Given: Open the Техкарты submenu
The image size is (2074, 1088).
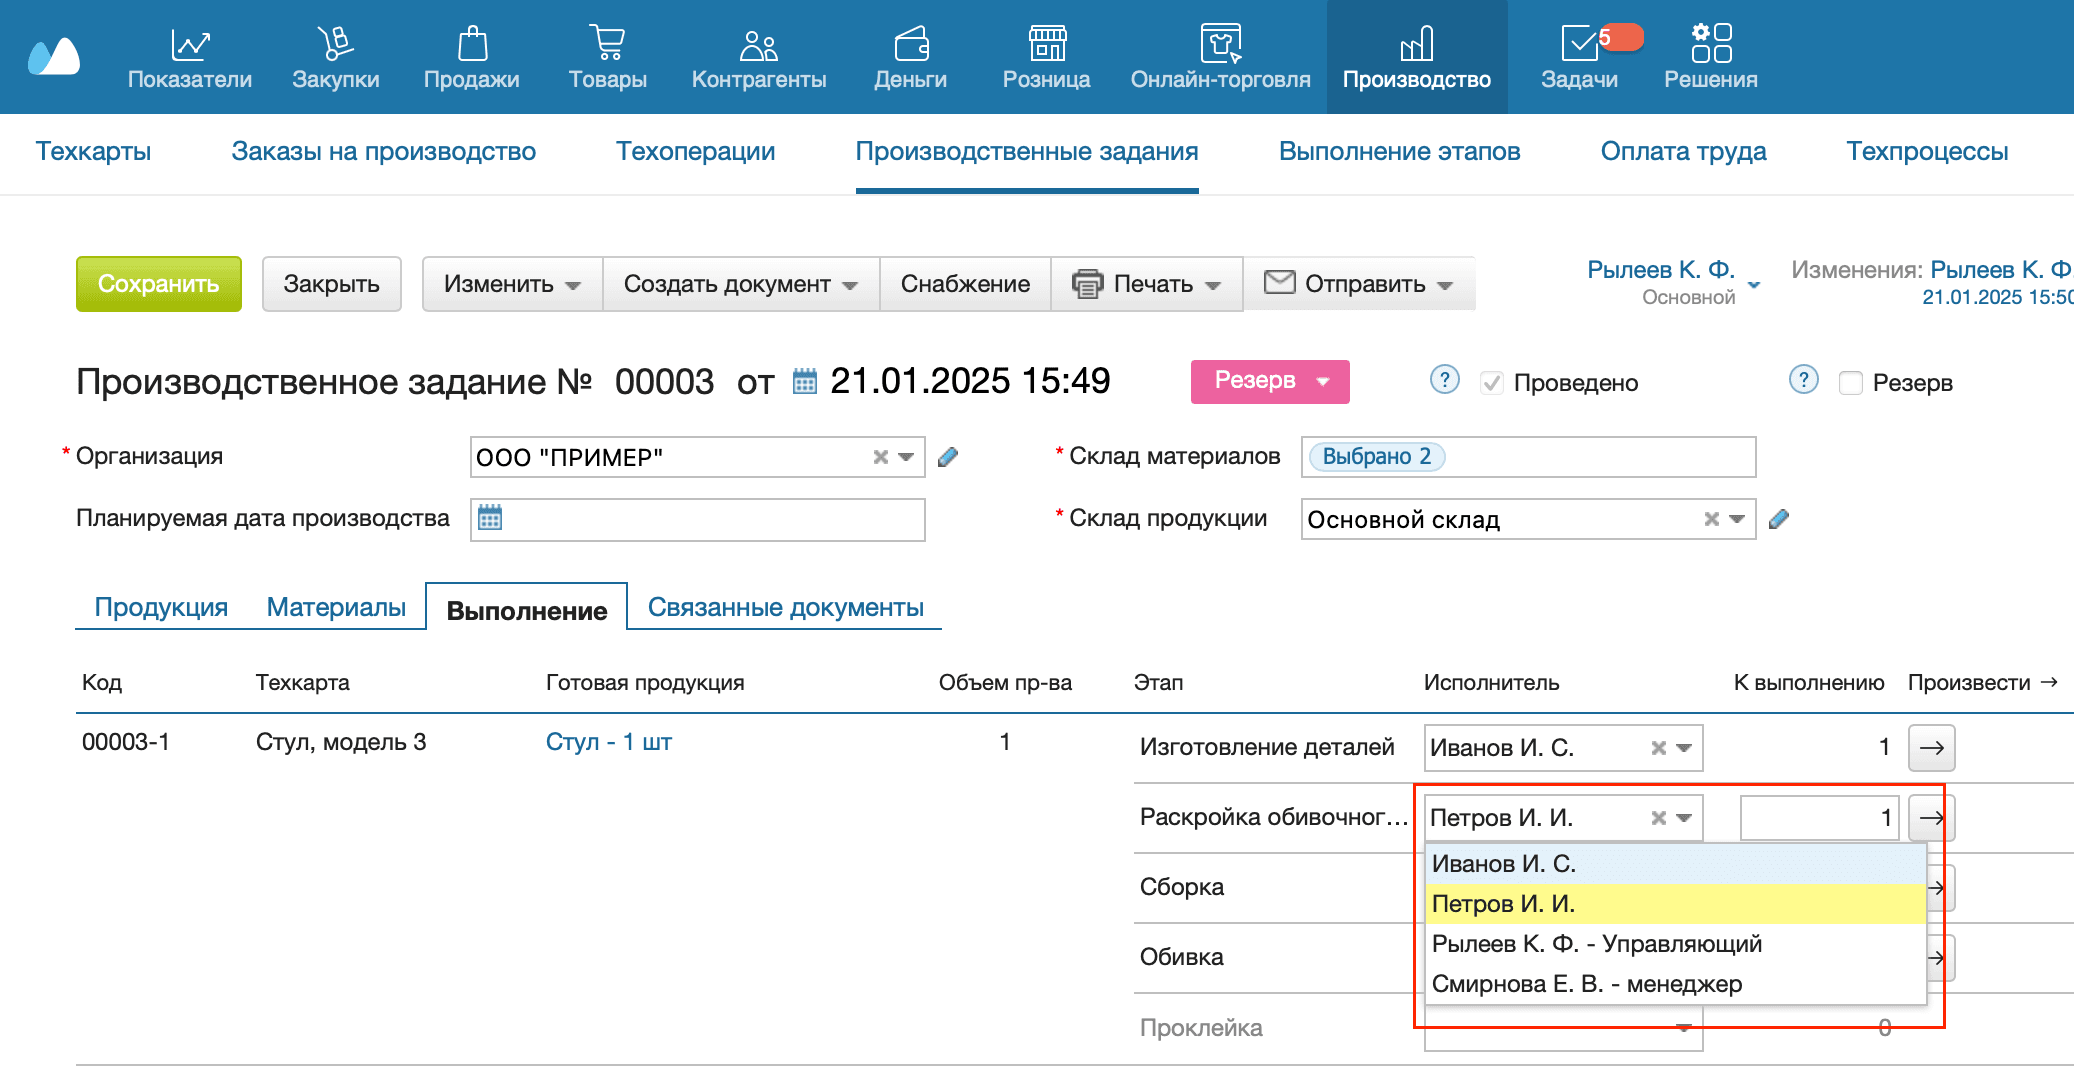Looking at the screenshot, I should pyautogui.click(x=93, y=151).
